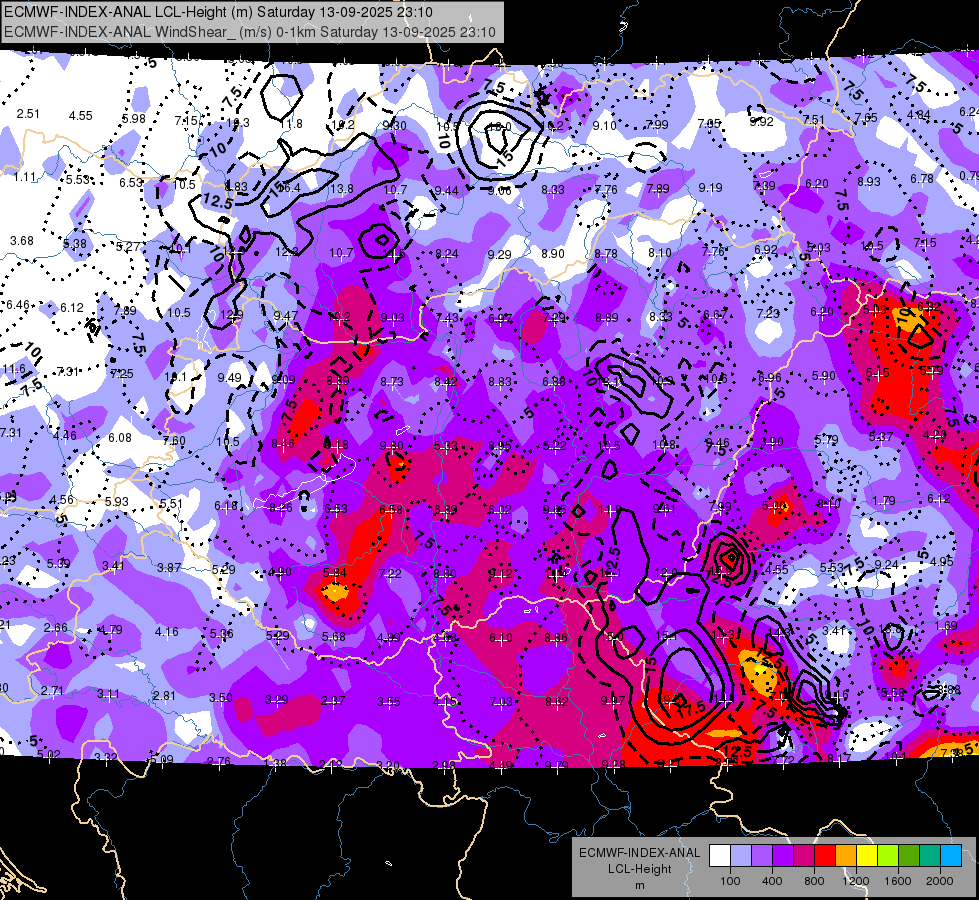Click the grid value 6.46
This screenshot has height=900, width=979.
click(x=18, y=305)
